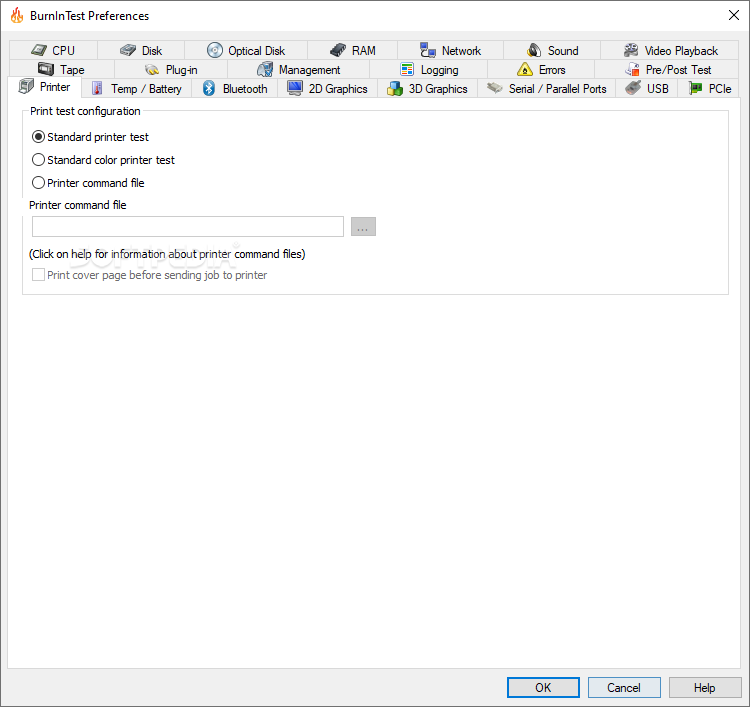Click the CPU chip icon

(x=39, y=50)
